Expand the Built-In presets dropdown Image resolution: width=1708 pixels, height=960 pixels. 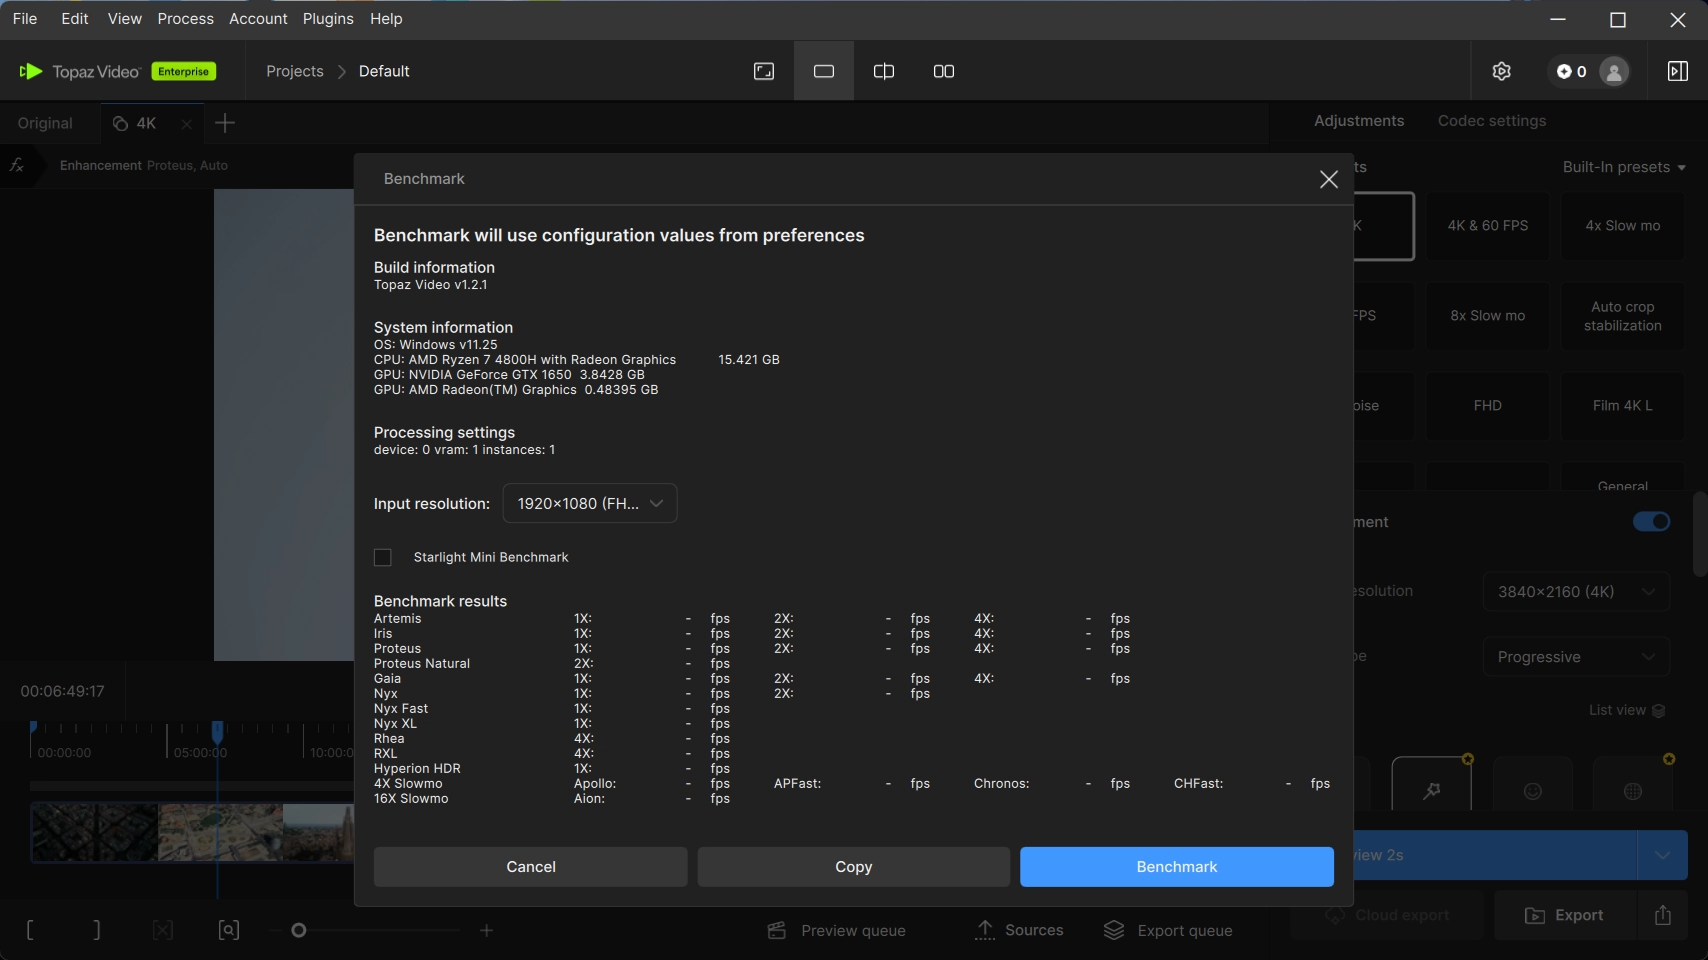(x=1623, y=167)
